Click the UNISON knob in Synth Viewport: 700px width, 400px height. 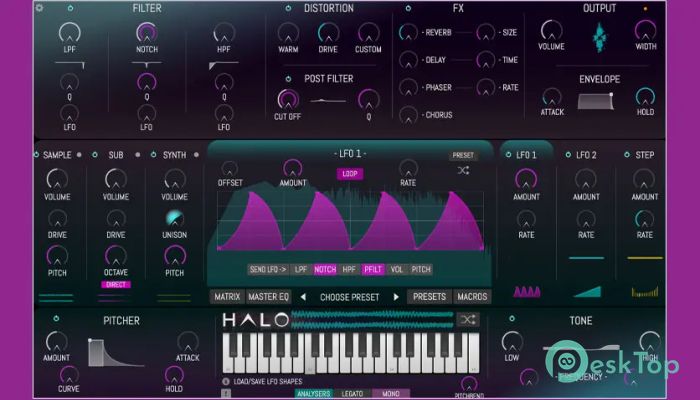tap(175, 218)
